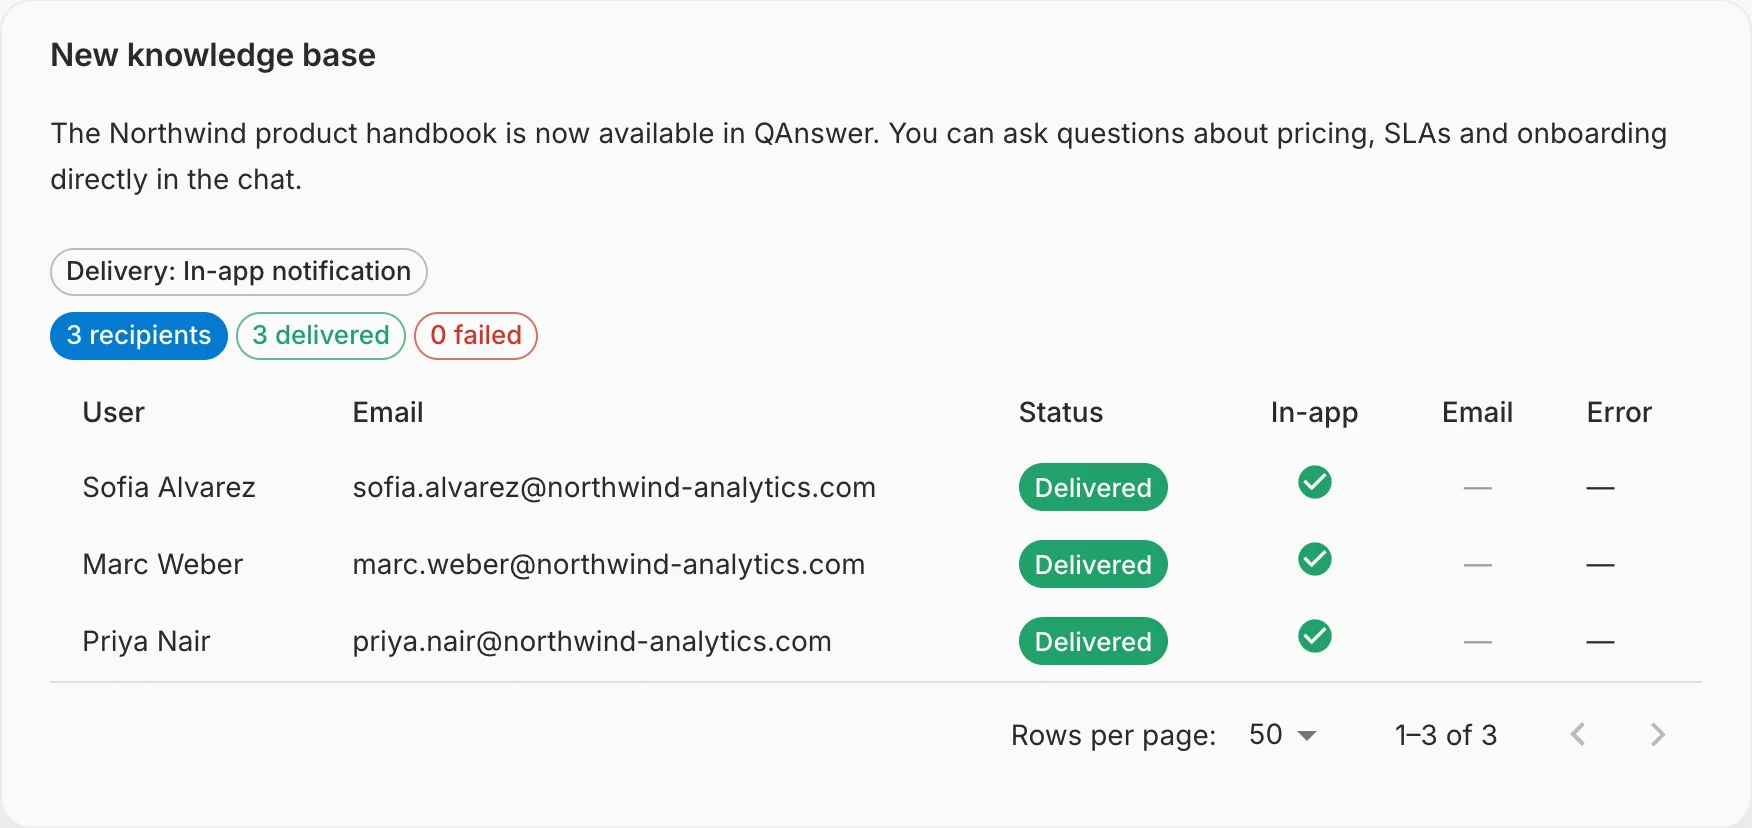This screenshot has width=1752, height=828.
Task: Sort by the Status column header
Action: [1061, 412]
